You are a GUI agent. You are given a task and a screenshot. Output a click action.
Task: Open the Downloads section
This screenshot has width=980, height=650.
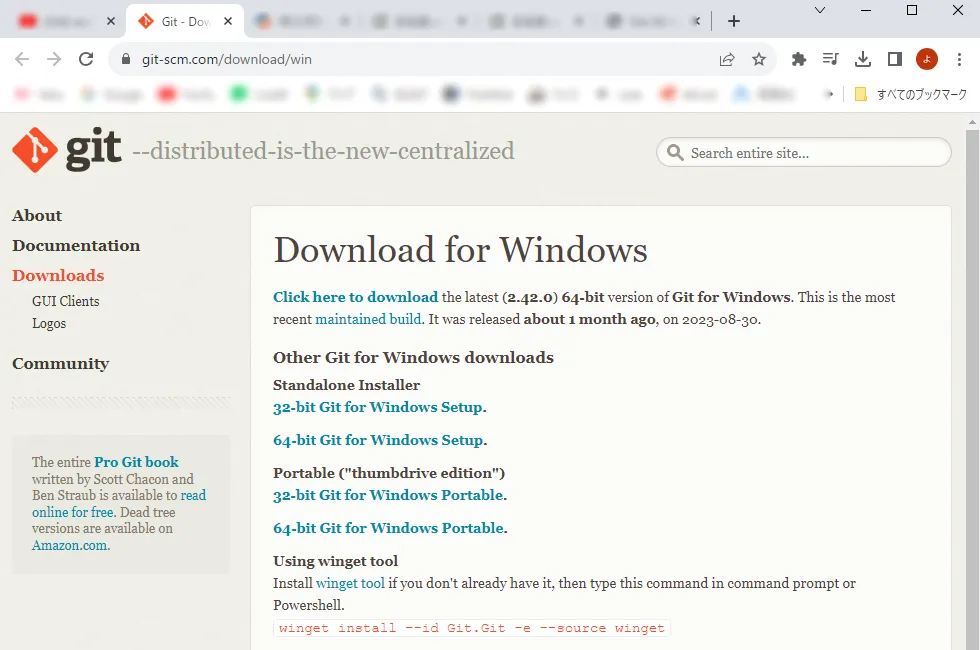point(58,276)
